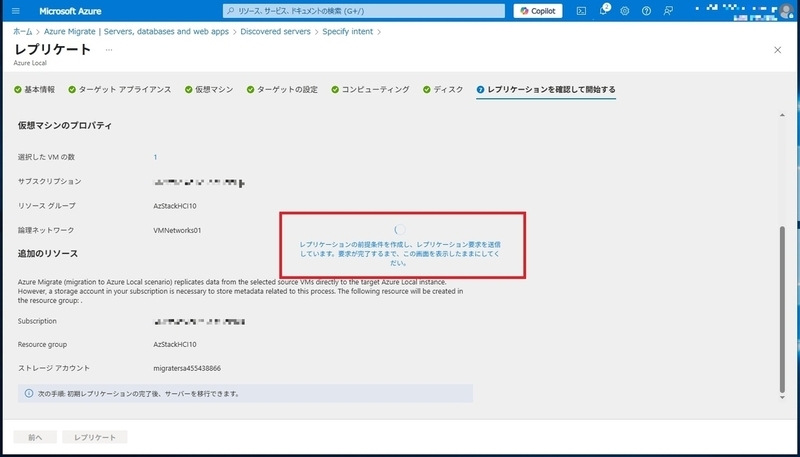Open the Azure portal hamburger menu

coord(15,11)
